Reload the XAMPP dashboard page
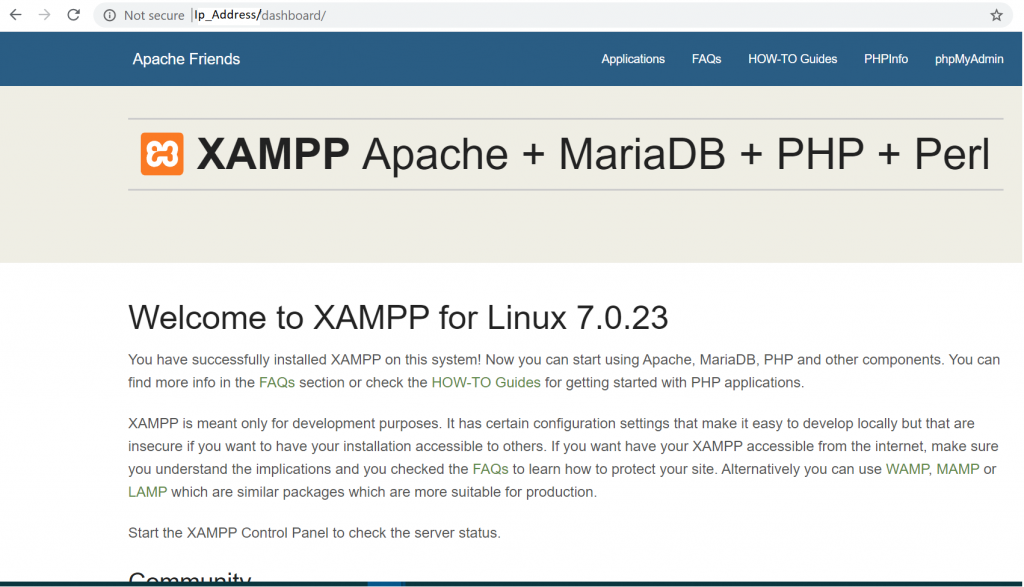 [x=73, y=15]
